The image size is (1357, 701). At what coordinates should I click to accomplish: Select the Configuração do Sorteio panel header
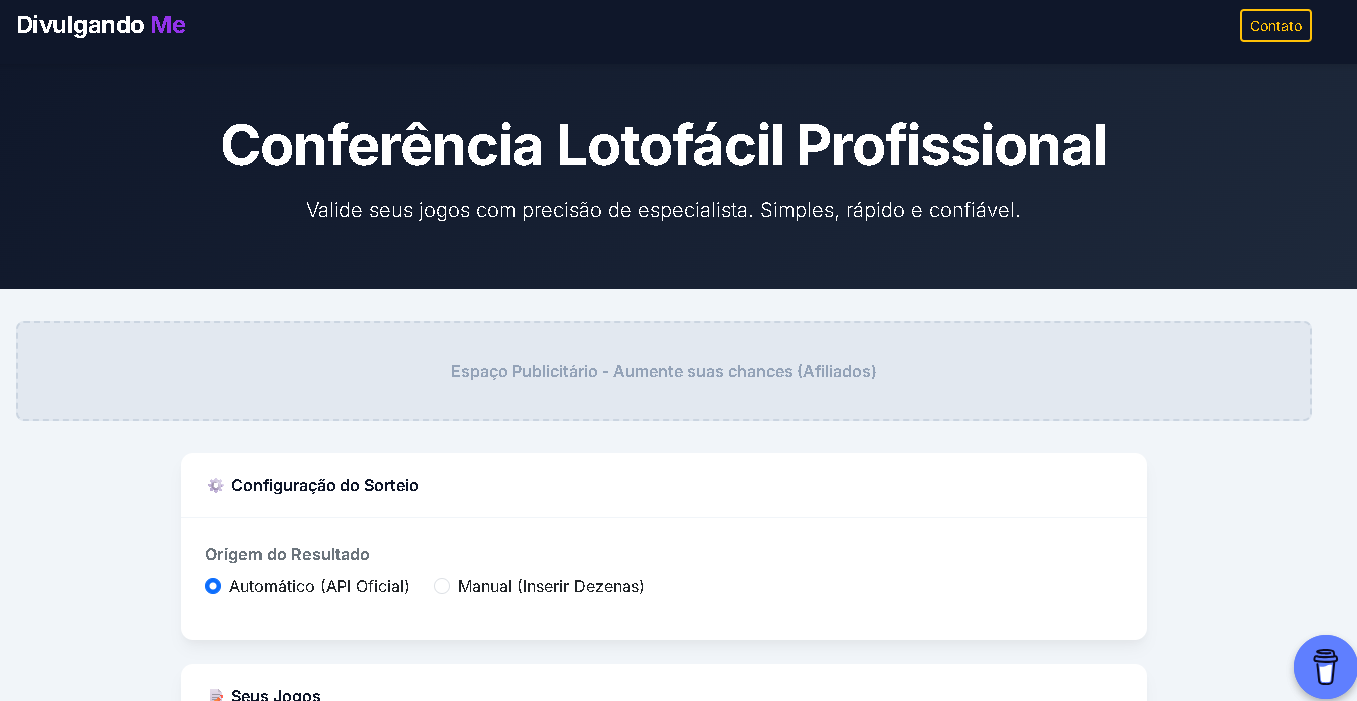325,485
